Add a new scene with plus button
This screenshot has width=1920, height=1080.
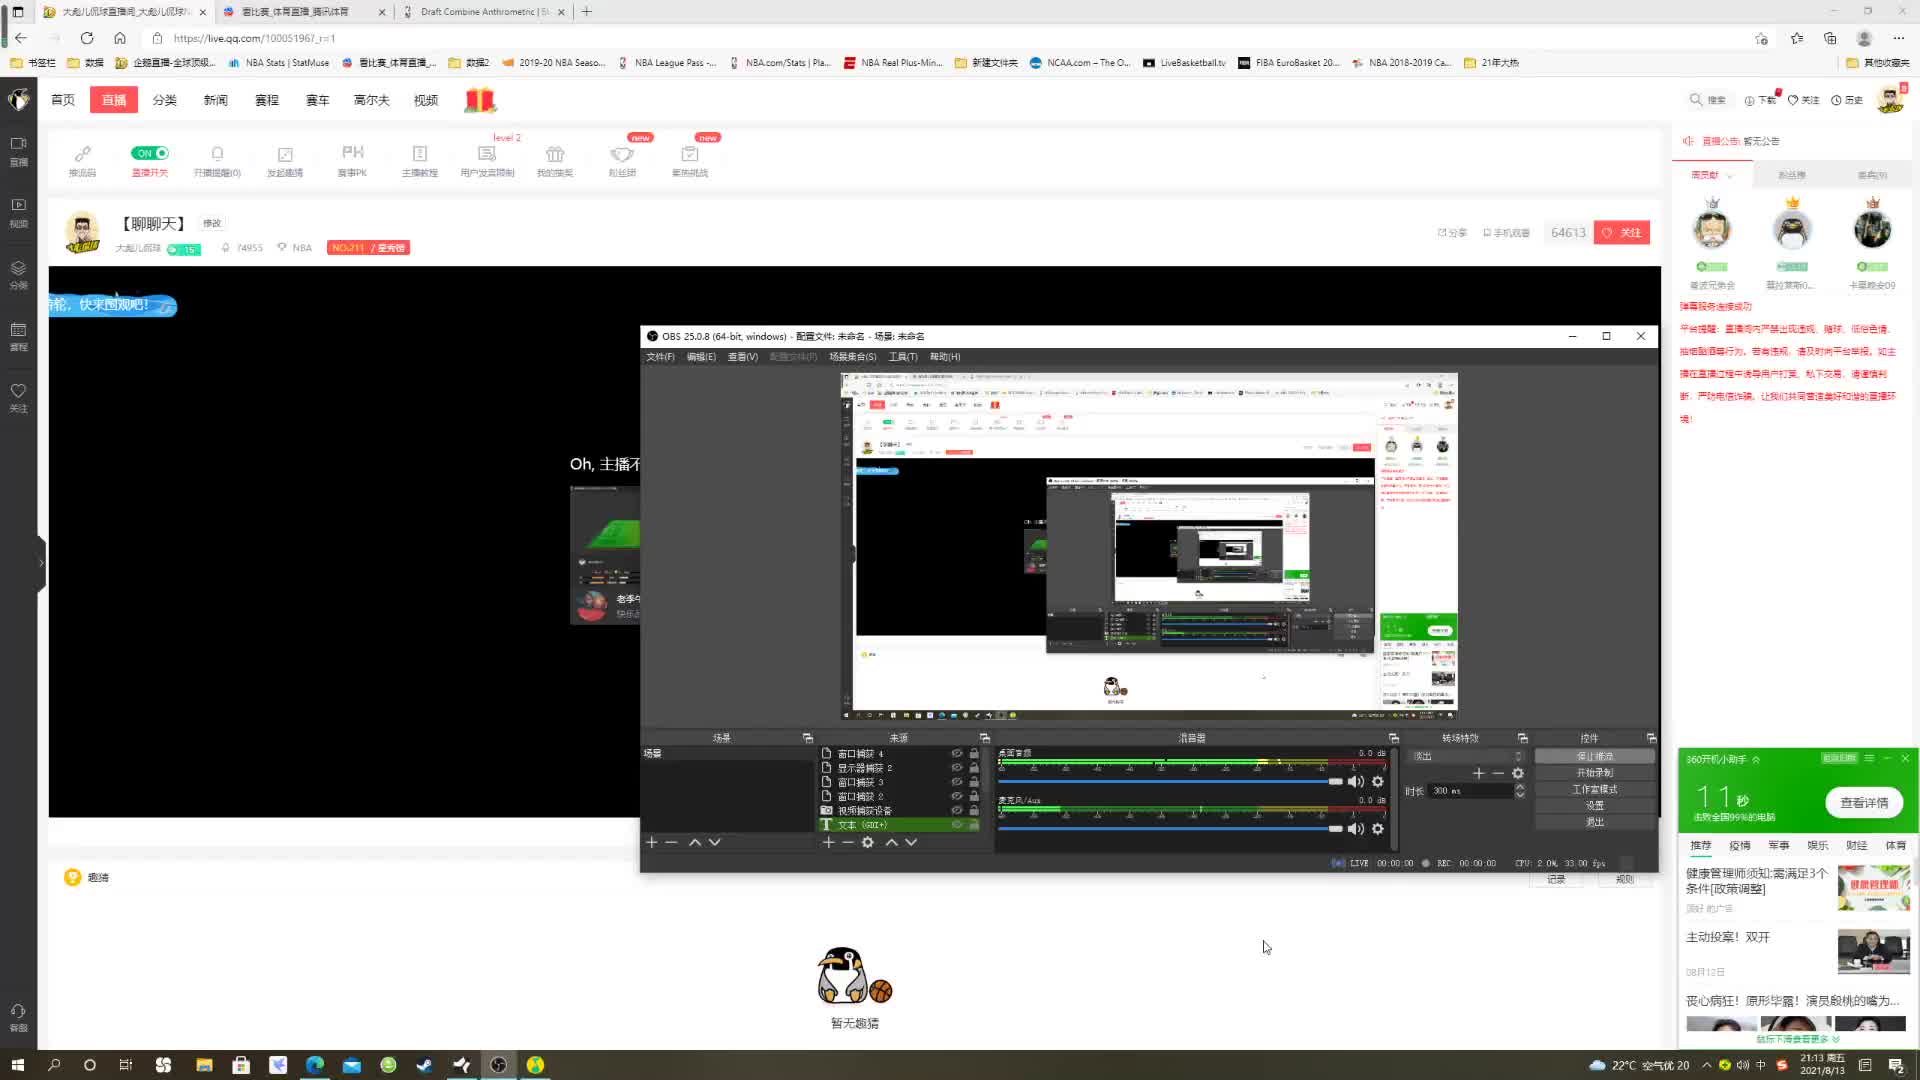[651, 842]
